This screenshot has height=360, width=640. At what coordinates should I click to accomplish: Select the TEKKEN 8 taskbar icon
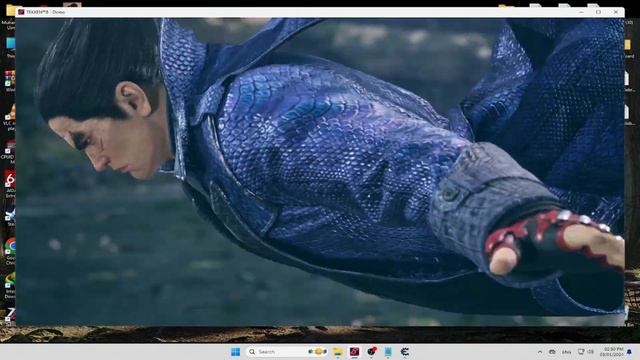click(354, 352)
